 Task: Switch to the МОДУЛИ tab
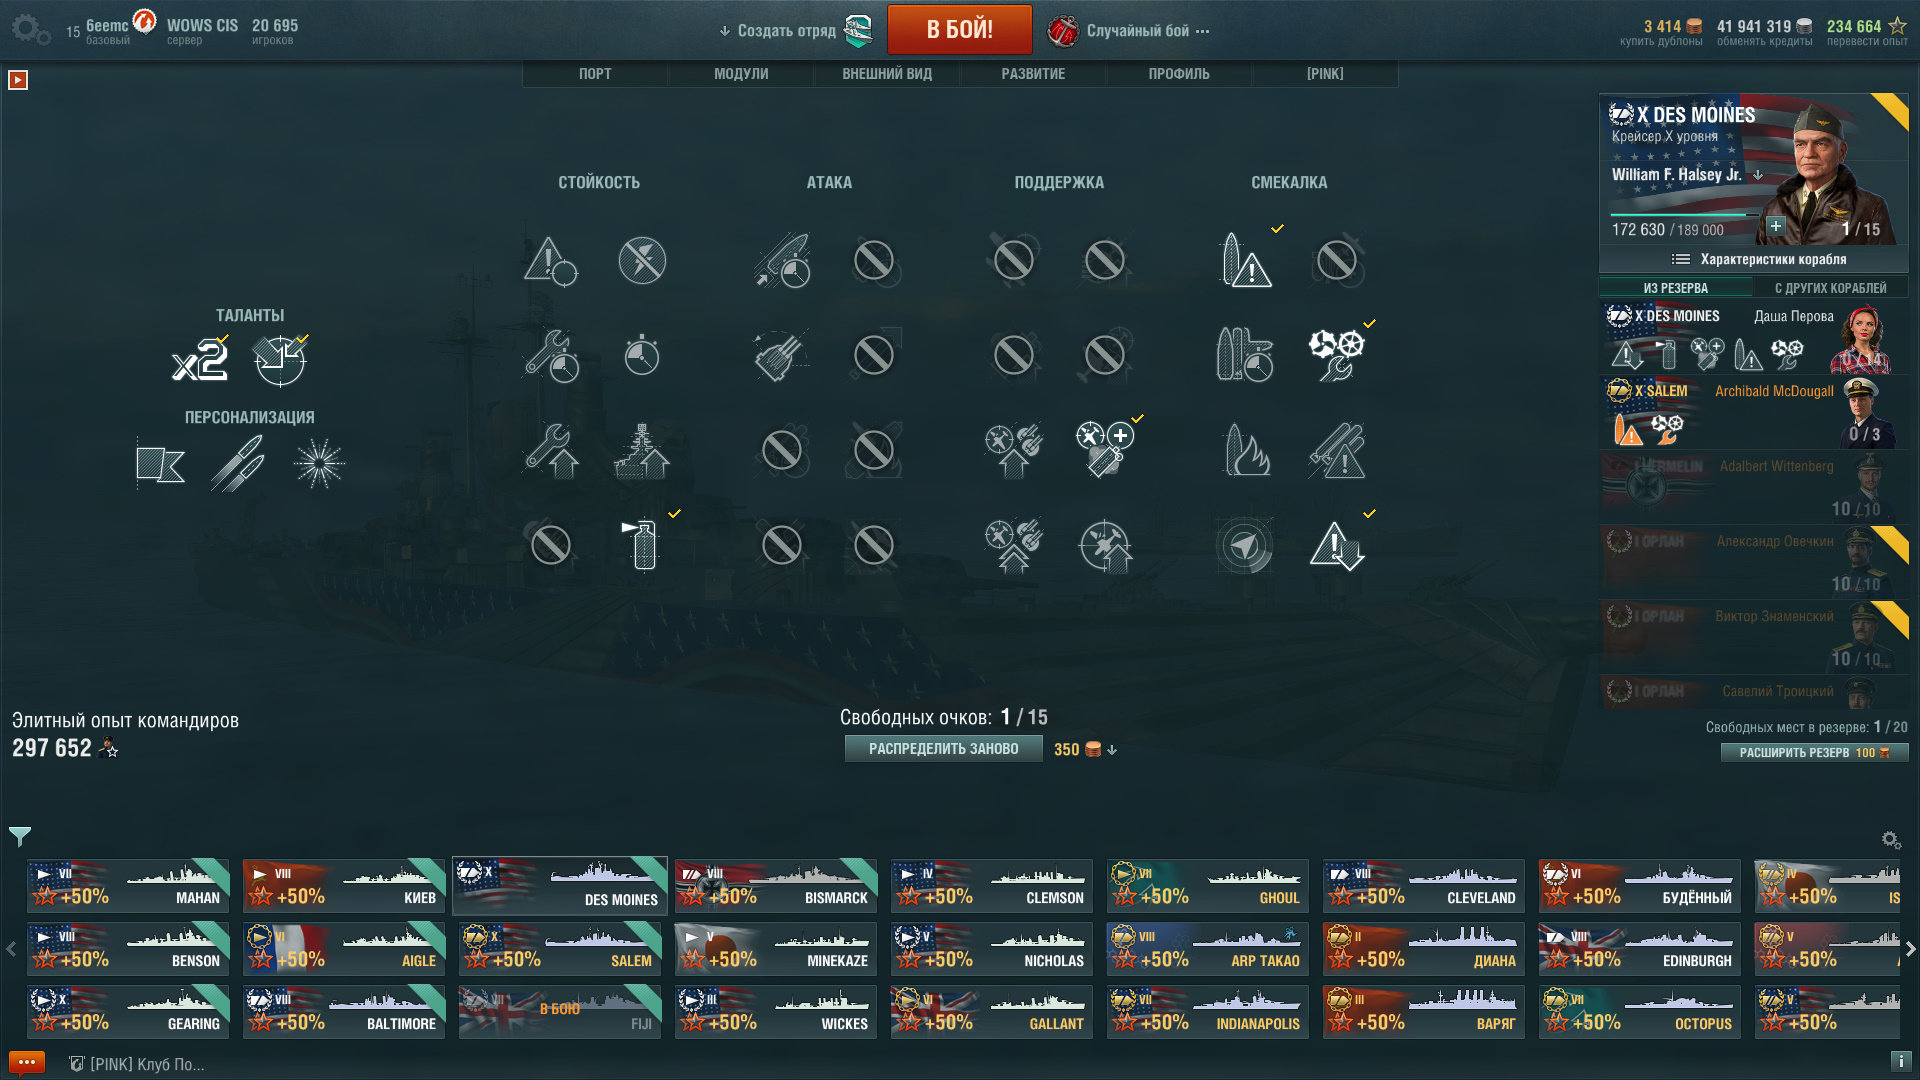741,74
